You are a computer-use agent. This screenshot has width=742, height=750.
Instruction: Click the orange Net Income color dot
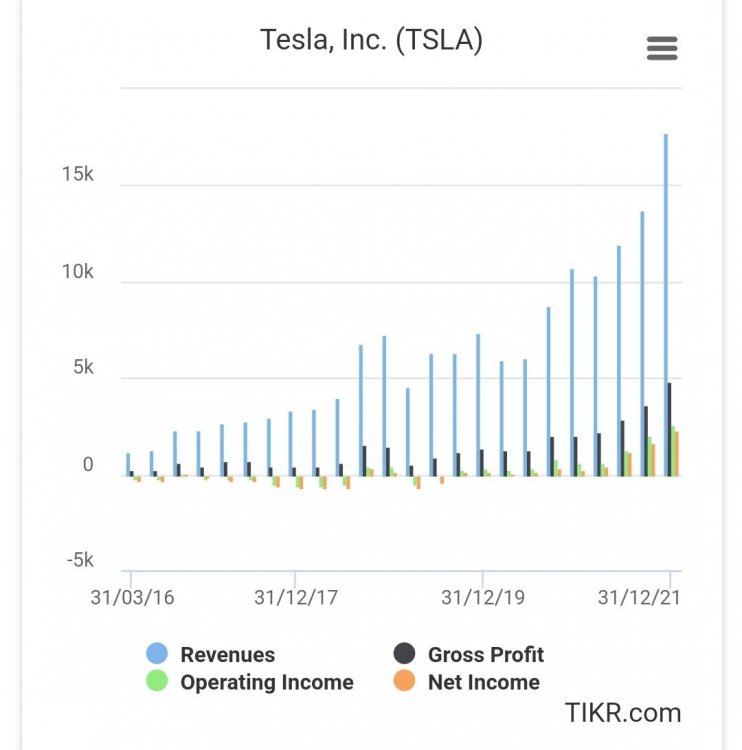(404, 683)
